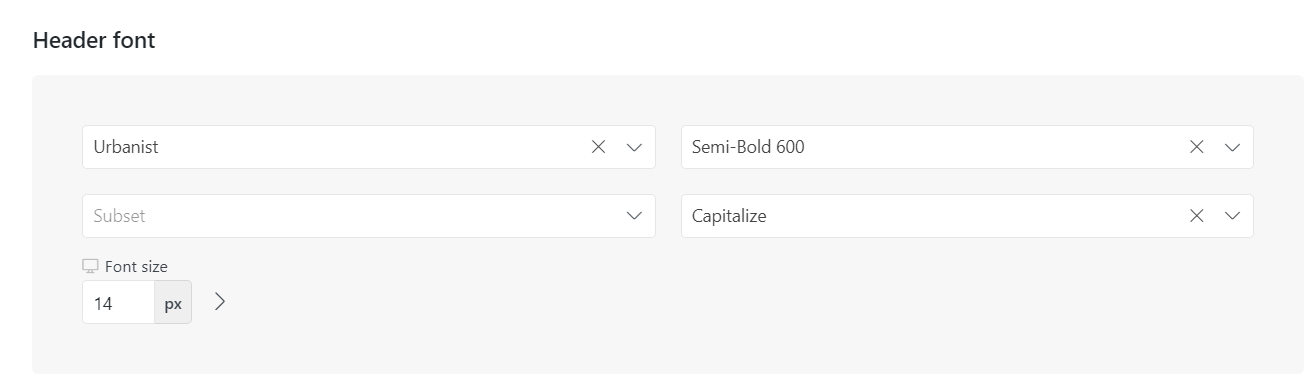The height and width of the screenshot is (376, 1316).
Task: Remove the Semi-Bold 600 weight selection
Action: point(1197,147)
